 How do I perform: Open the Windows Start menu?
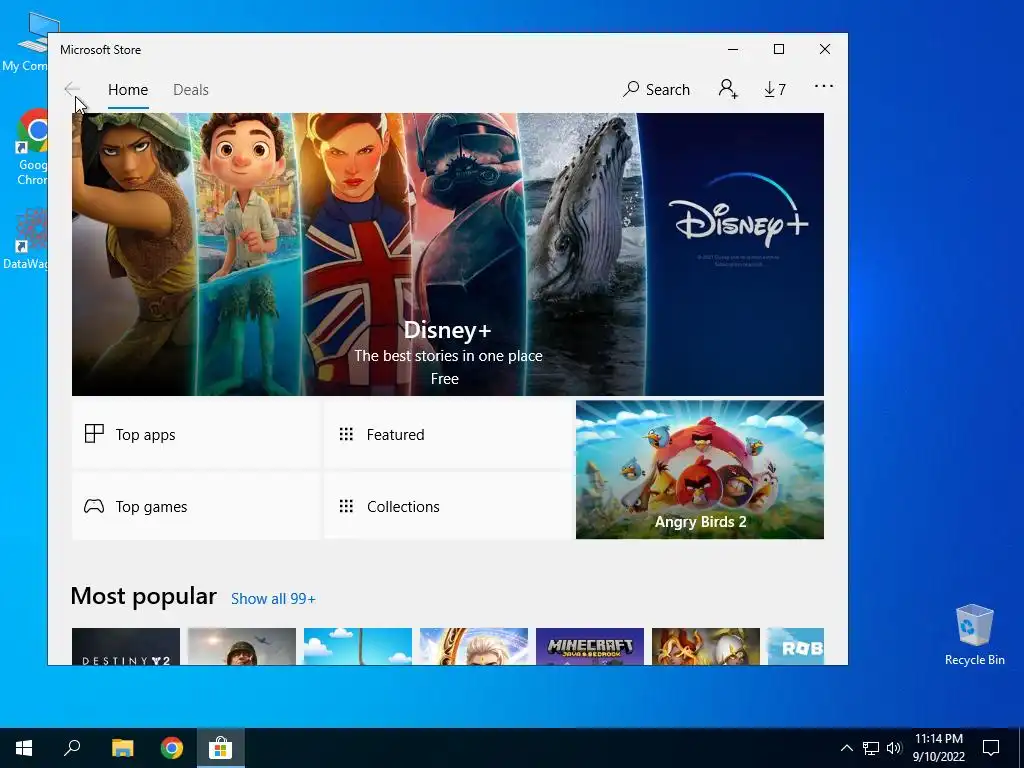coord(24,748)
